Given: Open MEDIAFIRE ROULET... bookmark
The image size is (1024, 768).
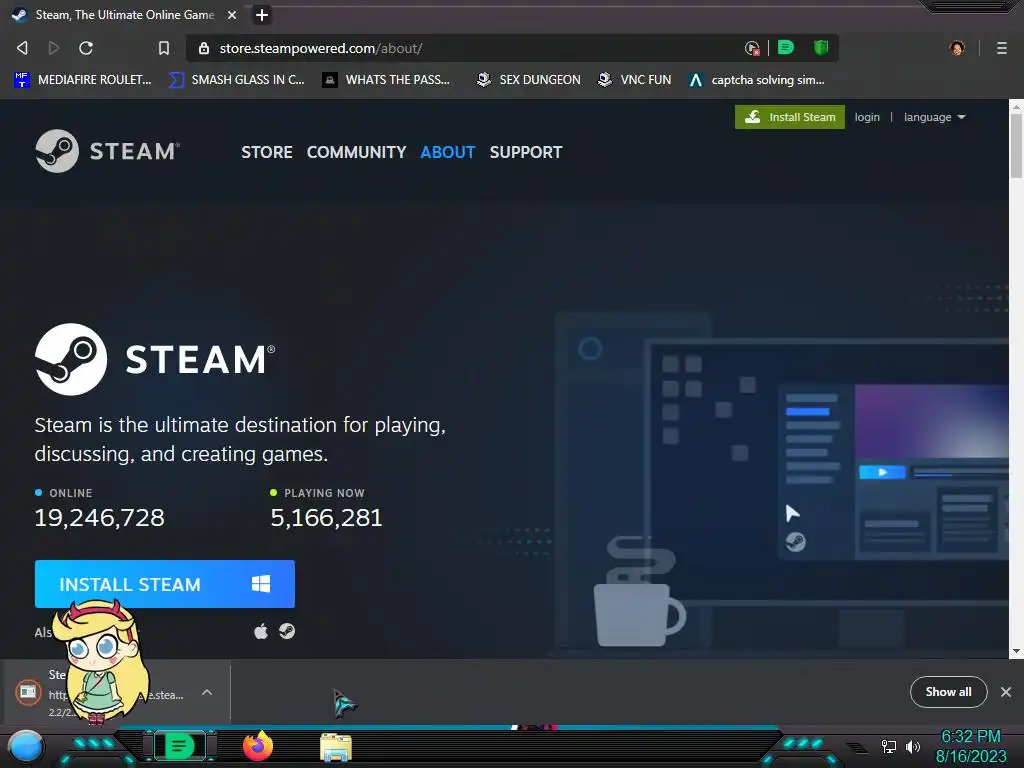Looking at the screenshot, I should (x=83, y=80).
